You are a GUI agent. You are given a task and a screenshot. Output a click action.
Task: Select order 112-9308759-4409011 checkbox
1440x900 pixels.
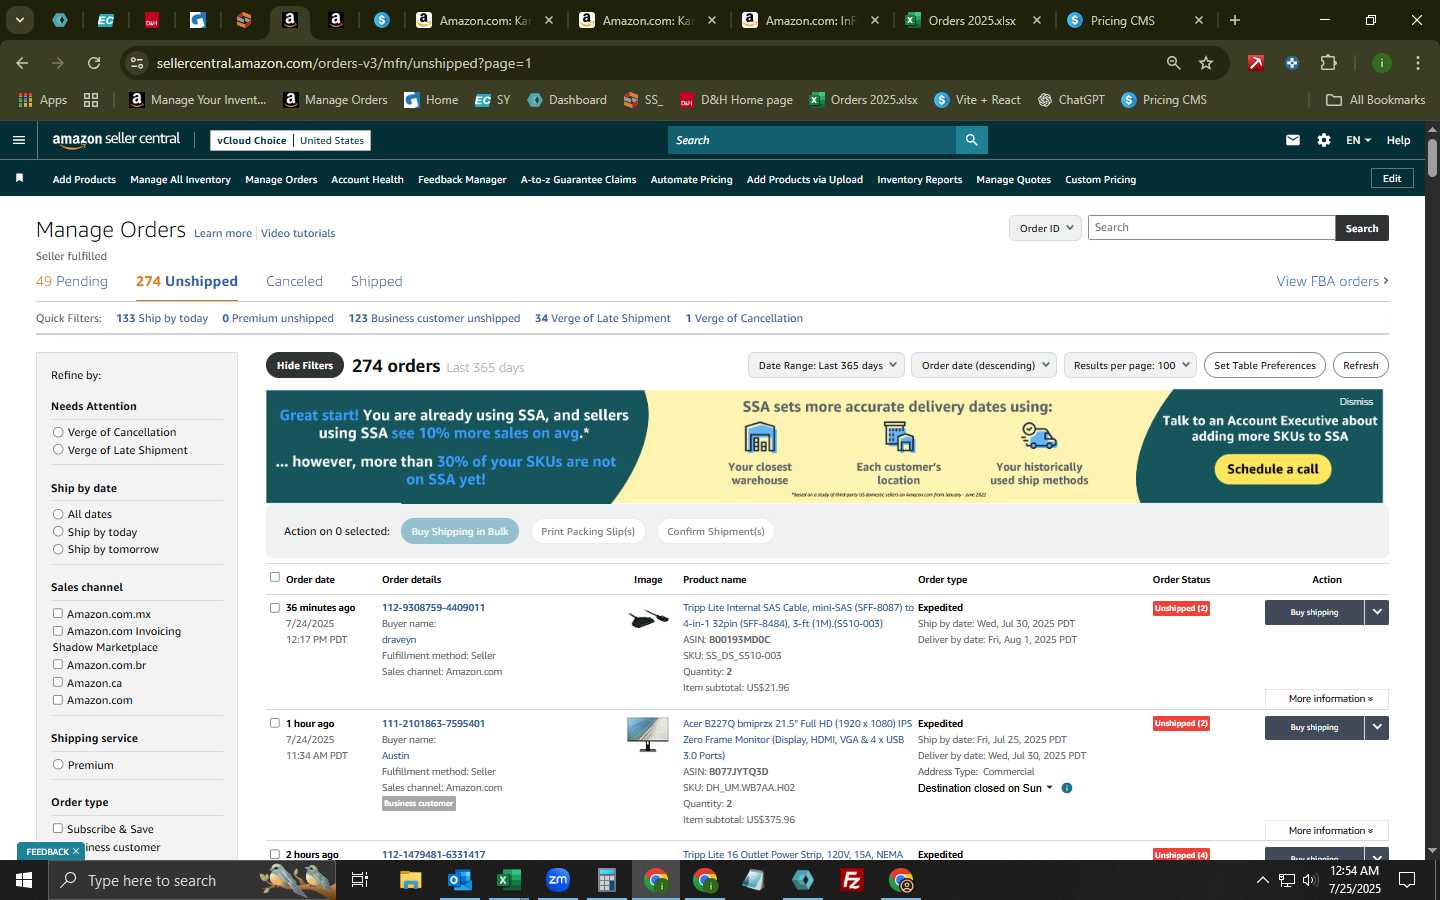click(275, 607)
